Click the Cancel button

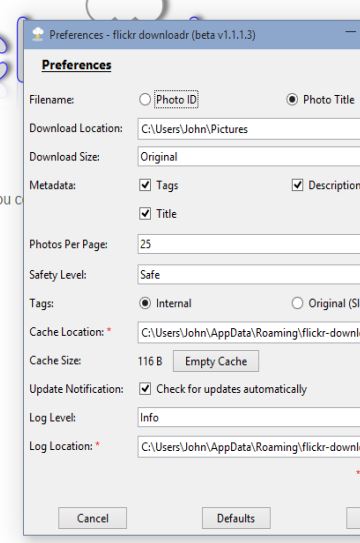pyautogui.click(x=92, y=518)
